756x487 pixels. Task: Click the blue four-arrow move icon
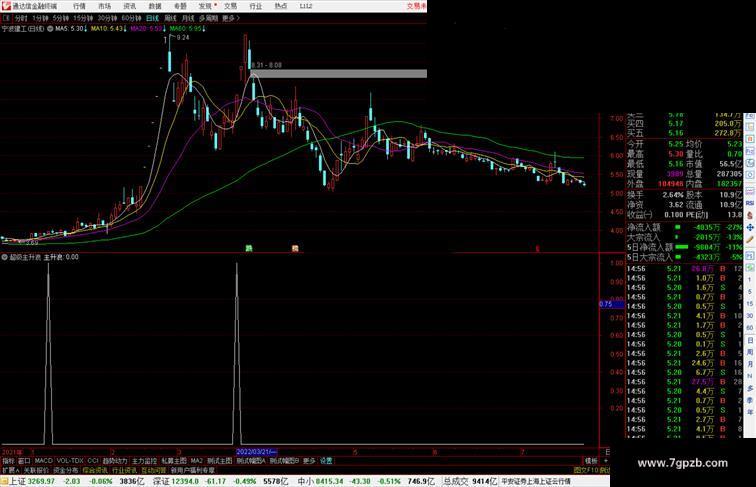(x=750, y=227)
